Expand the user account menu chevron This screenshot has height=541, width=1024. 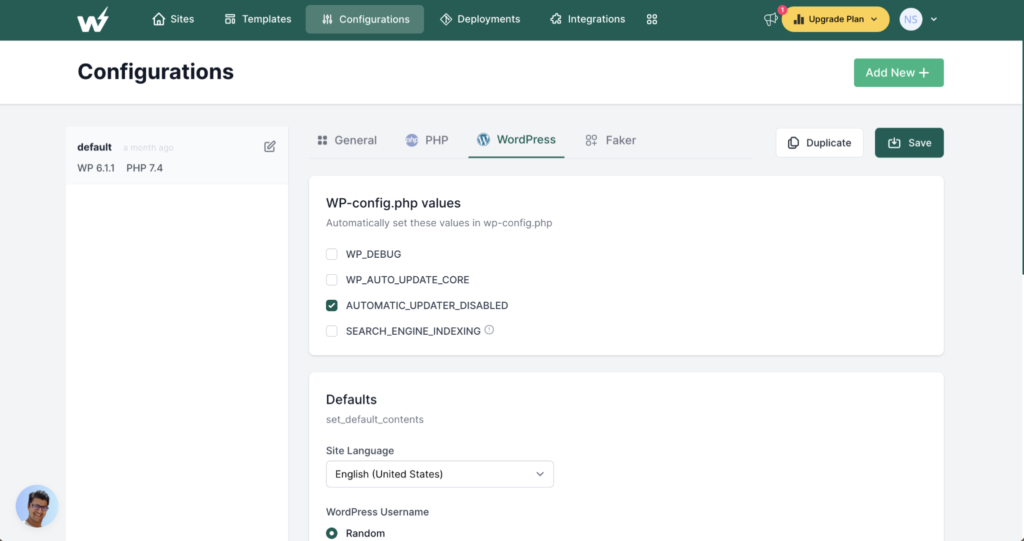pos(934,20)
